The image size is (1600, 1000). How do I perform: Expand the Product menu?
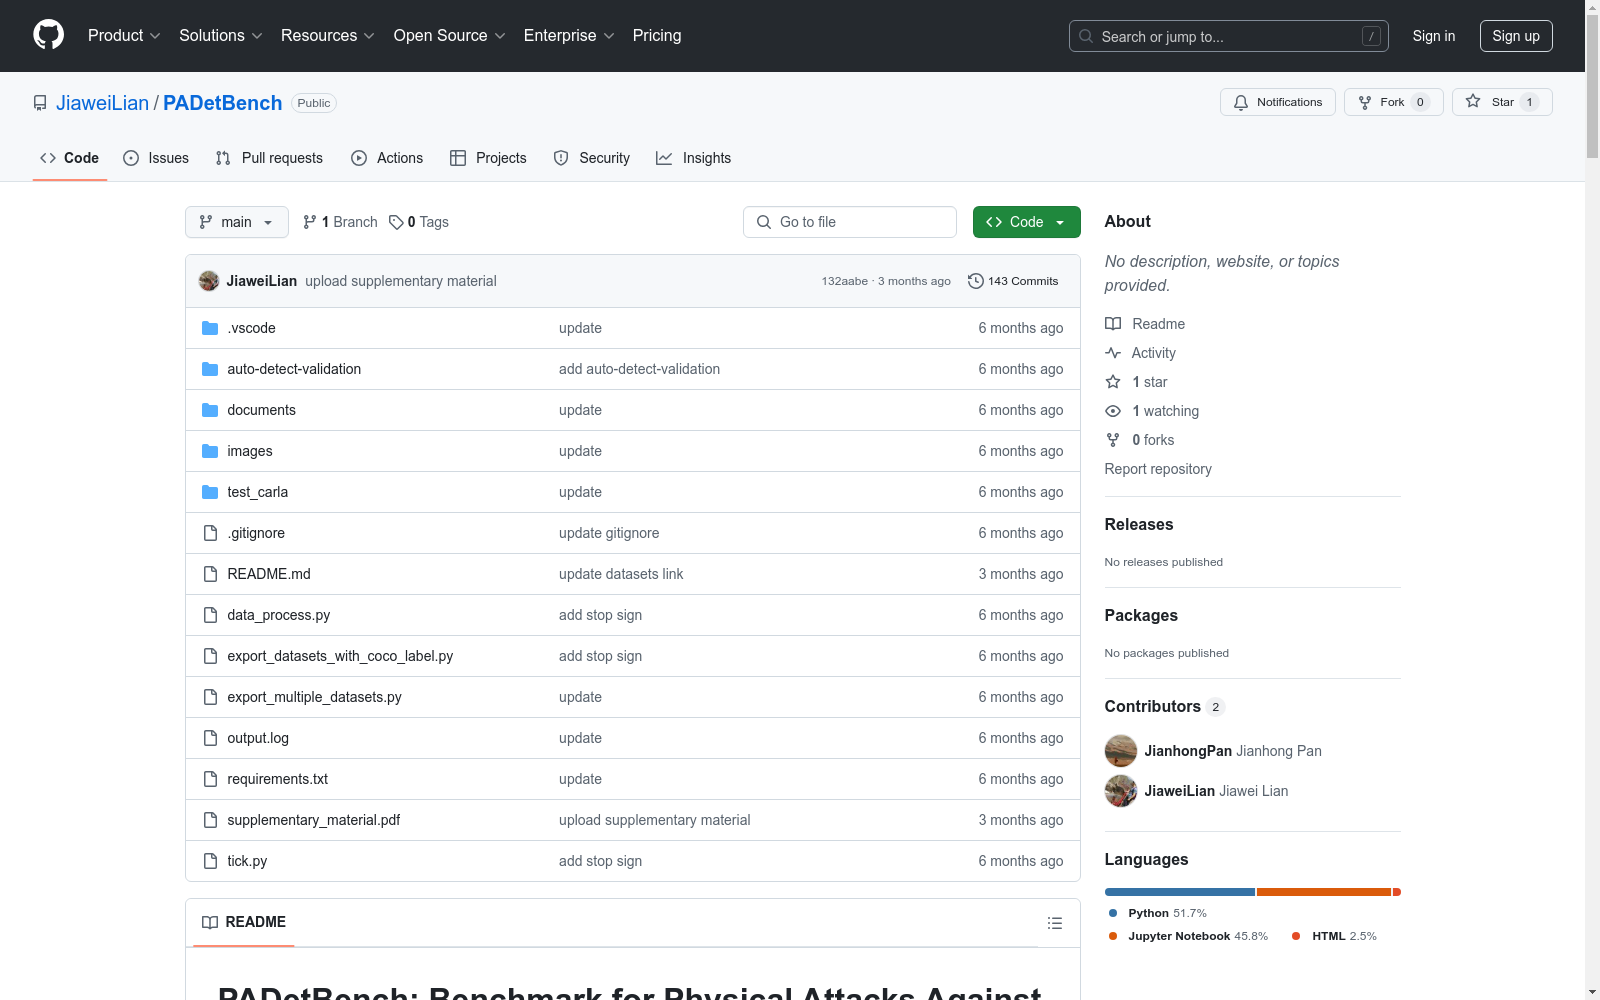click(x=124, y=36)
